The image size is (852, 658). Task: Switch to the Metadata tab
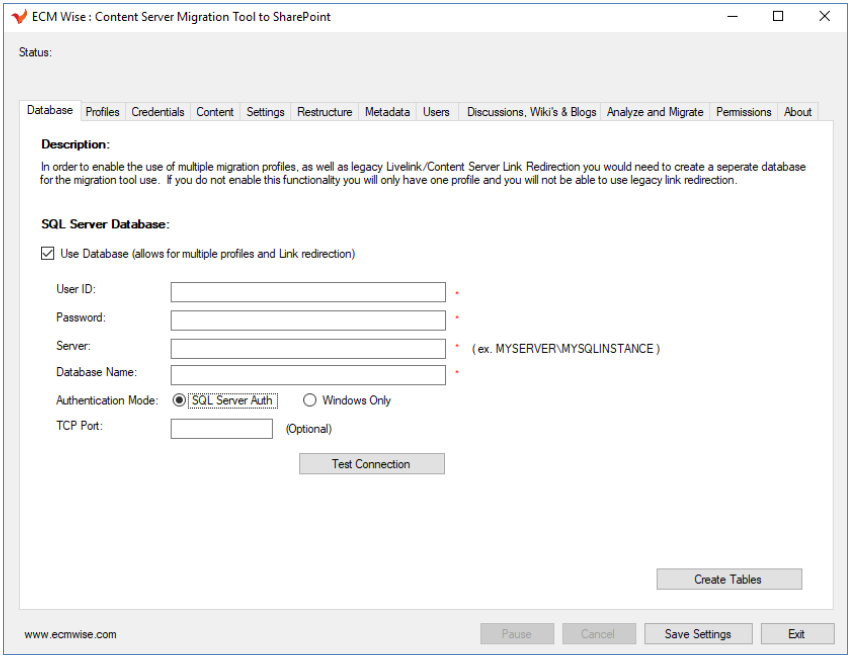[x=387, y=112]
